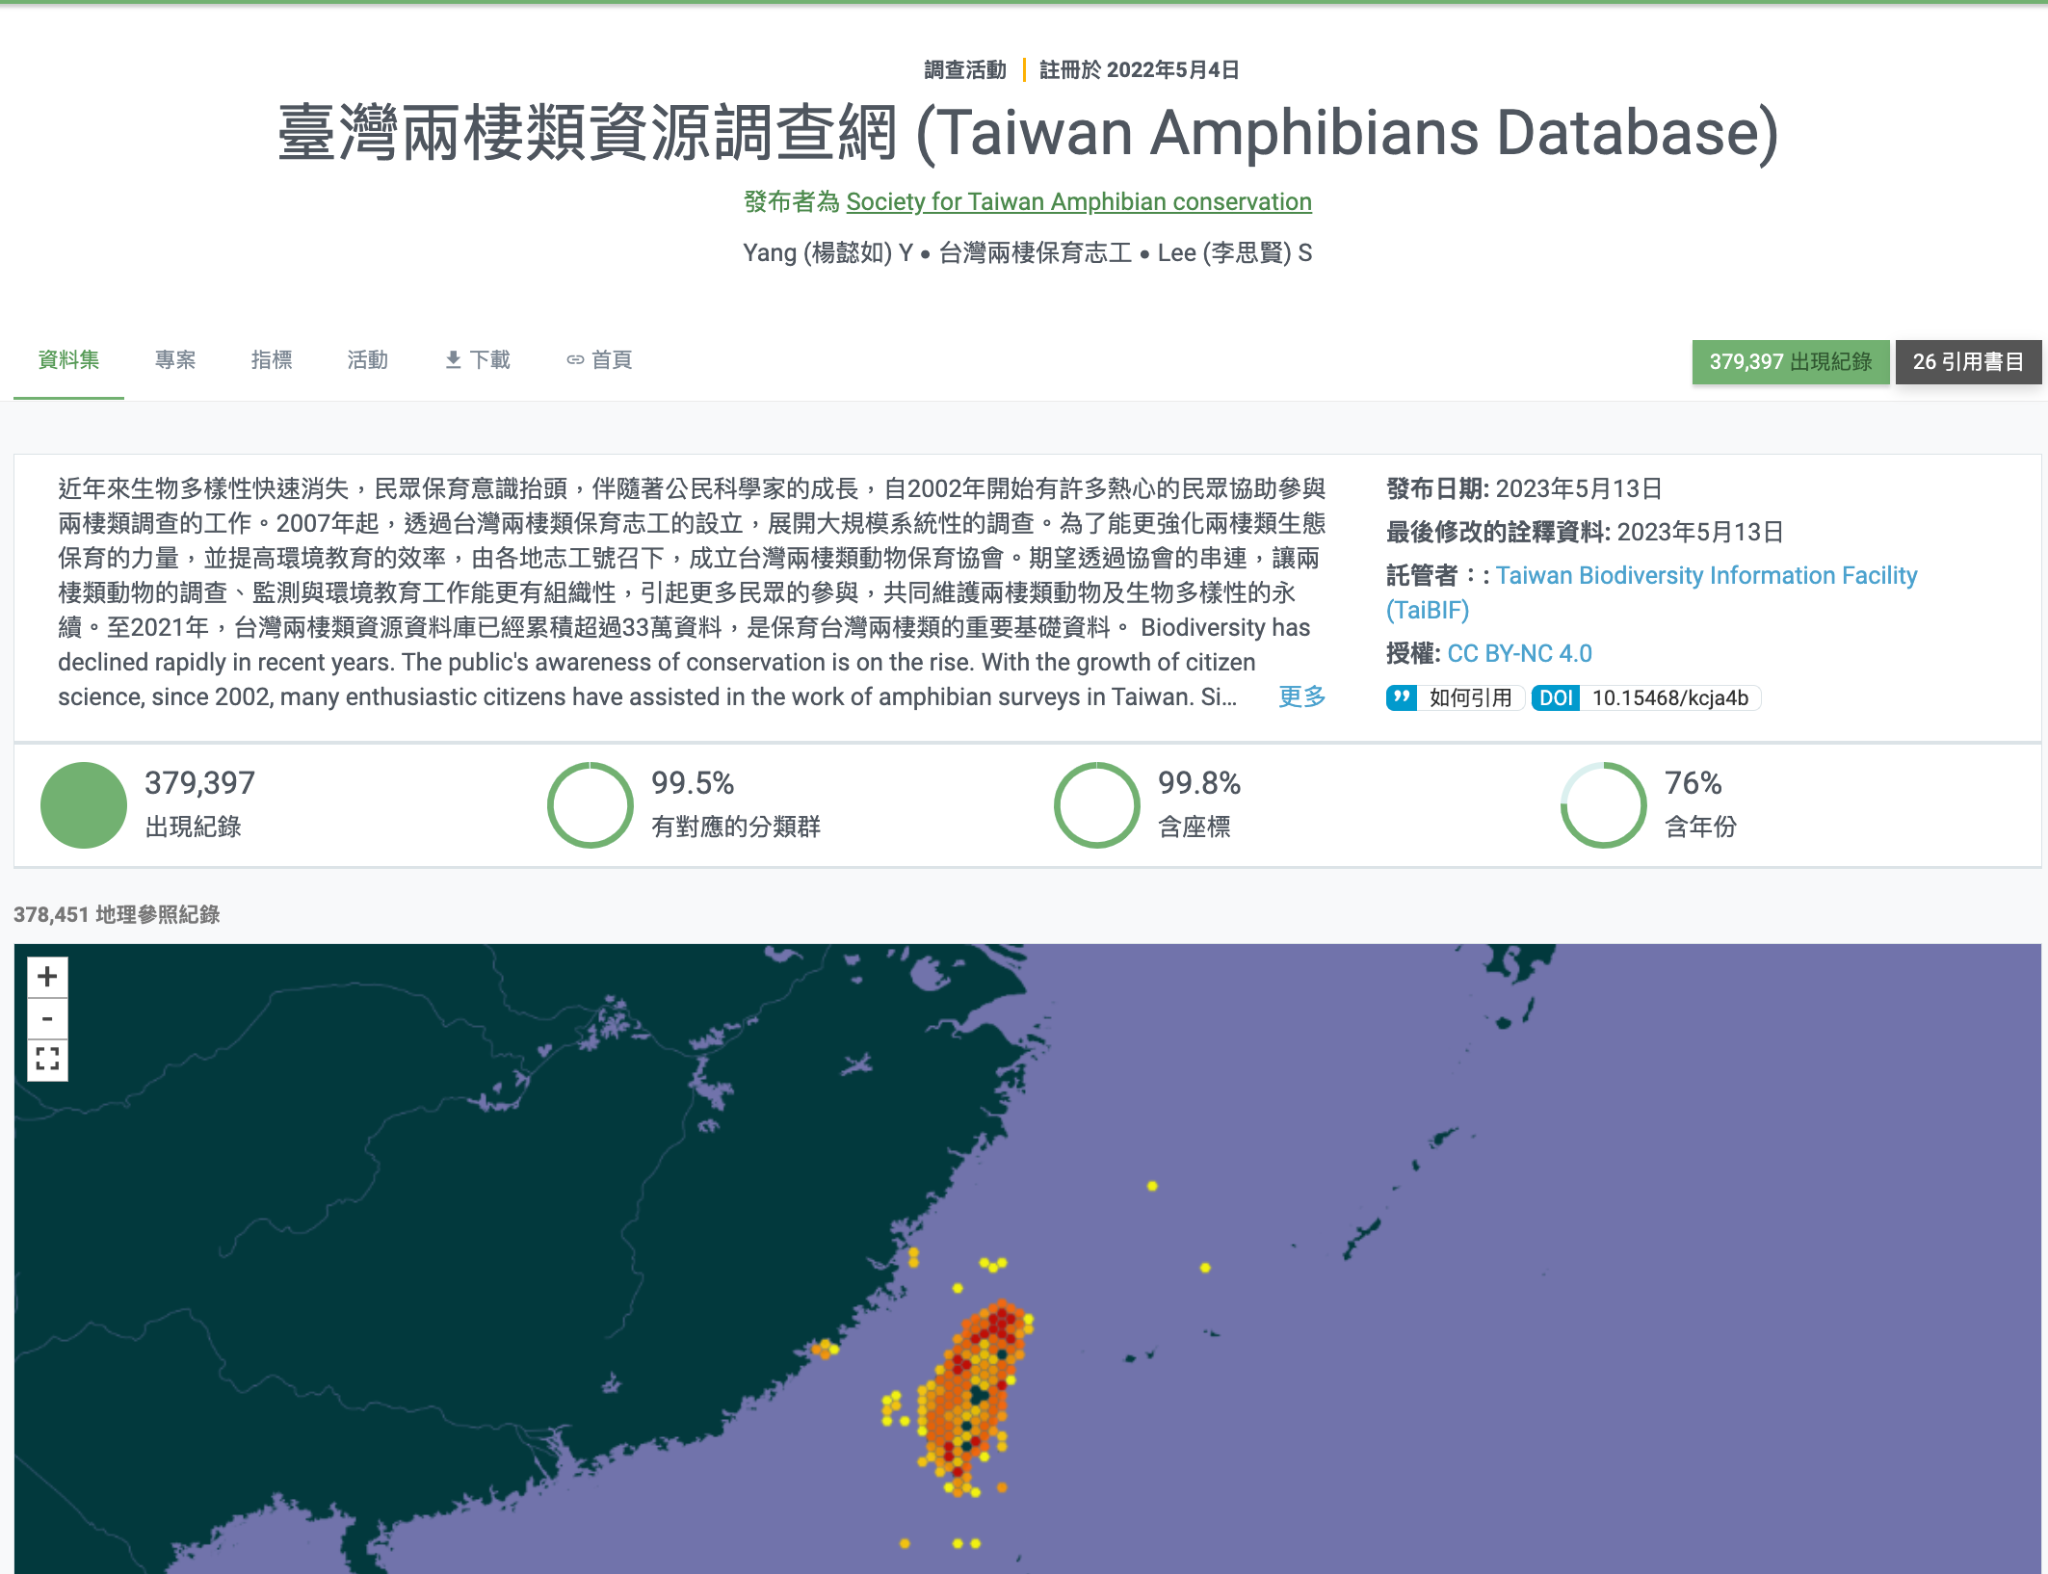Click the 76% 含年份 progress ring
The width and height of the screenshot is (2048, 1574).
click(x=1602, y=805)
